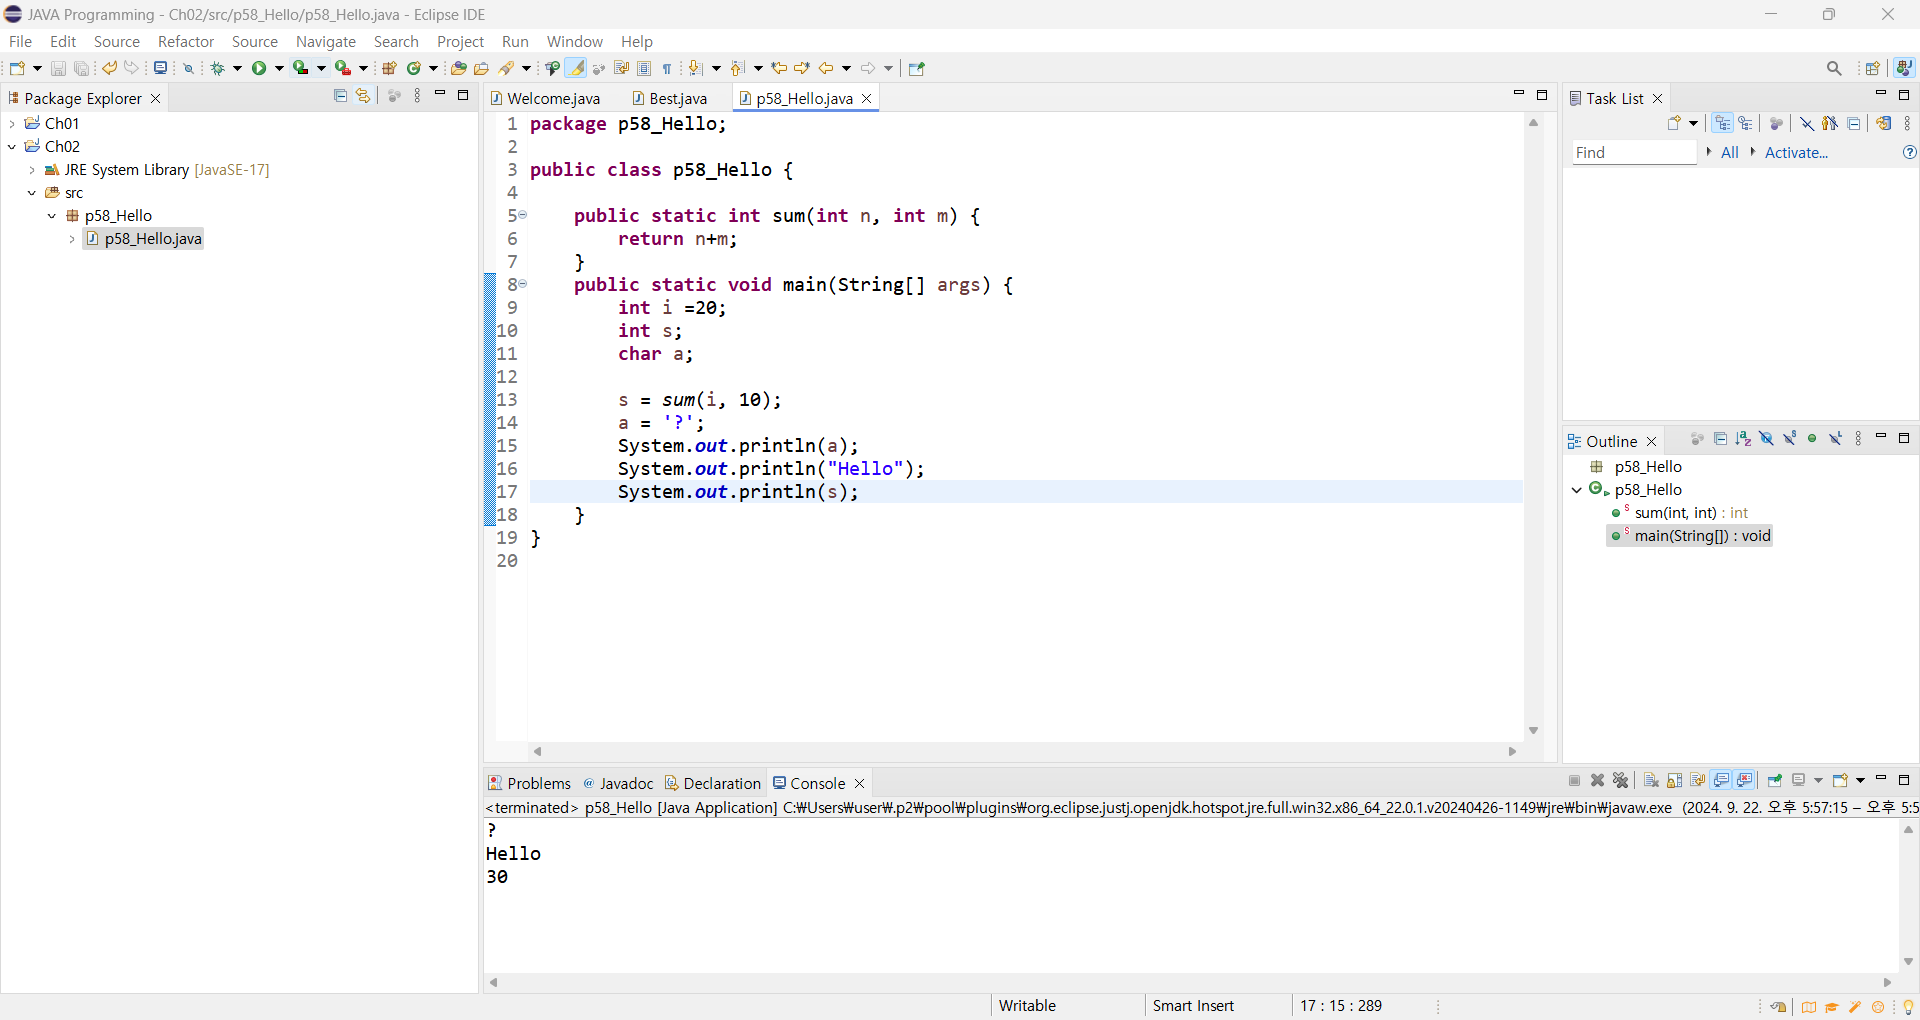Image resolution: width=1920 pixels, height=1020 pixels.
Task: Click the All filter link in Task List
Action: pos(1729,152)
